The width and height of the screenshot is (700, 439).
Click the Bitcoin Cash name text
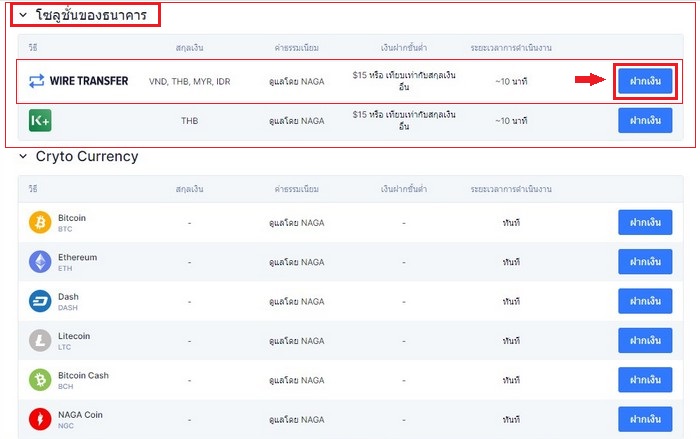[83, 375]
